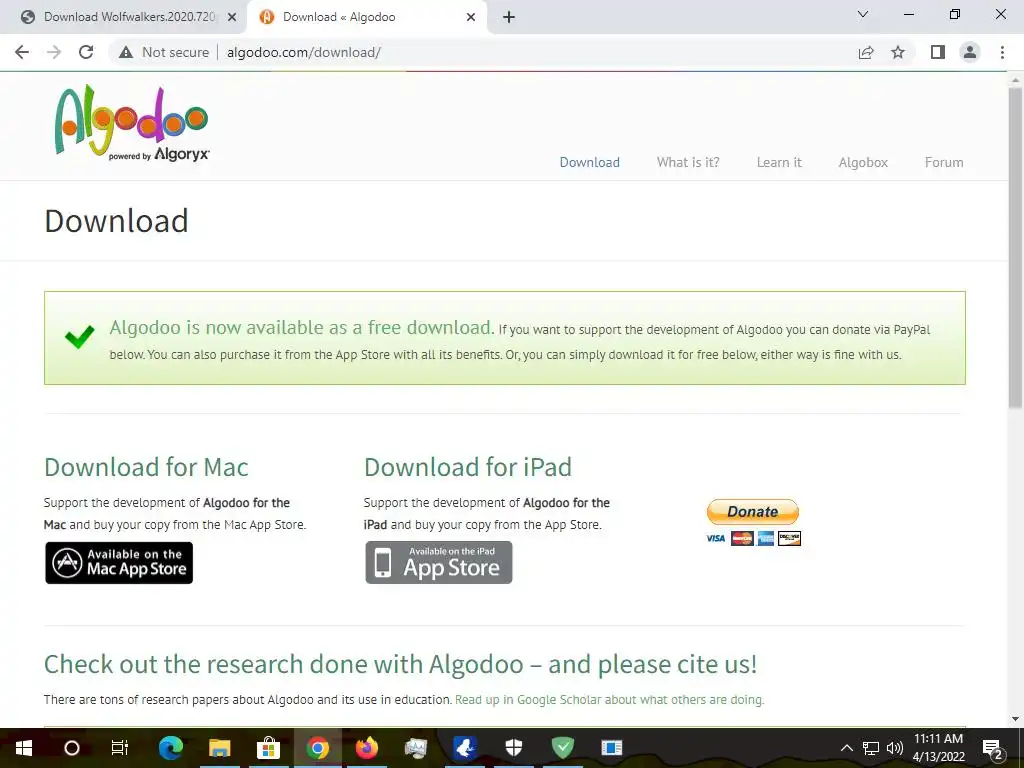Open Cortana search circle in taskbar
Viewport: 1024px width, 768px height.
[72, 748]
